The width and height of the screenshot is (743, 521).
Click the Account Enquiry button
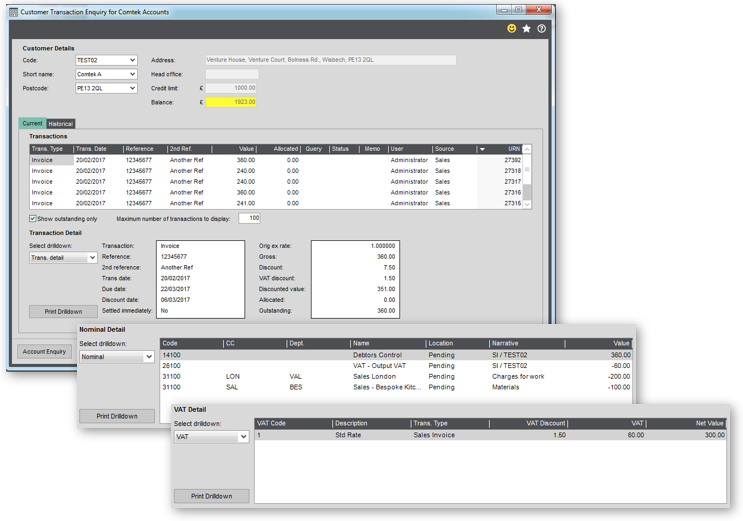(45, 351)
